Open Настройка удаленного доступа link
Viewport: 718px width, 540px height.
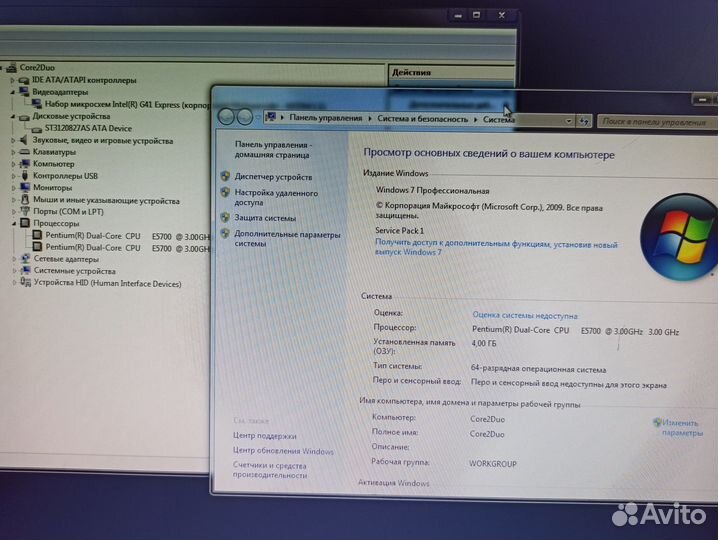[276, 197]
